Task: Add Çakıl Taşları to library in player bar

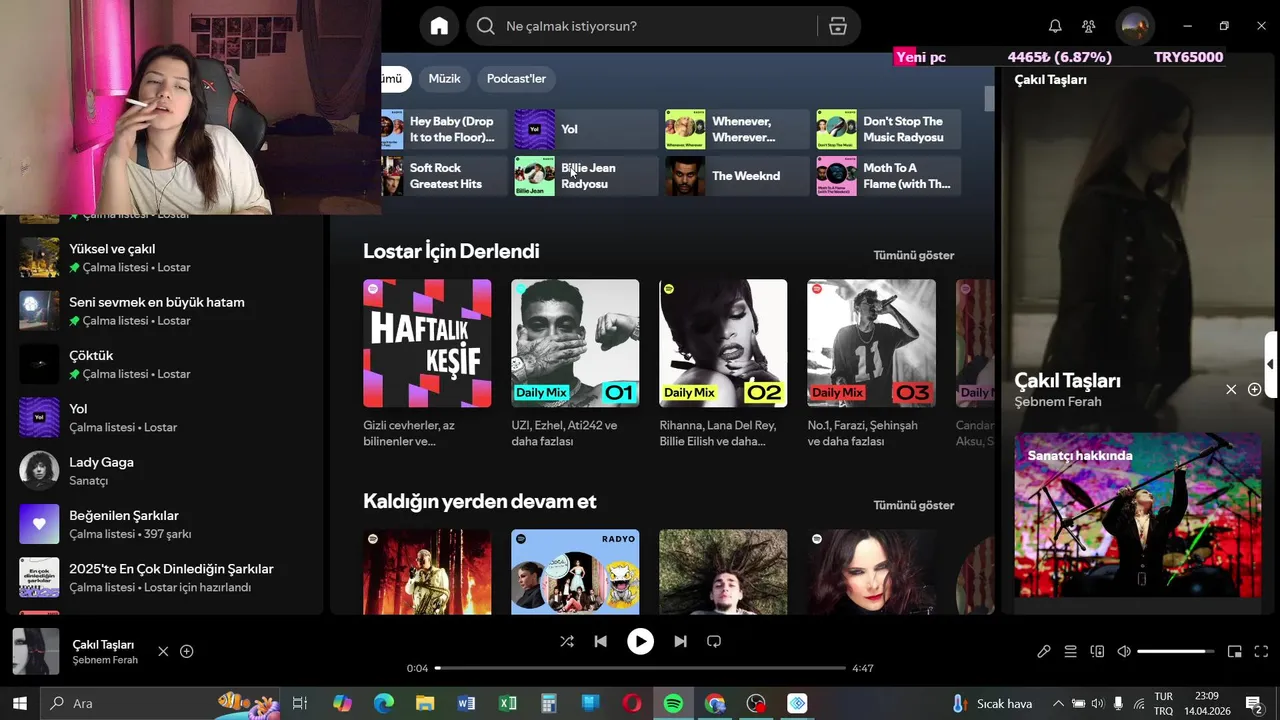Action: click(x=186, y=651)
